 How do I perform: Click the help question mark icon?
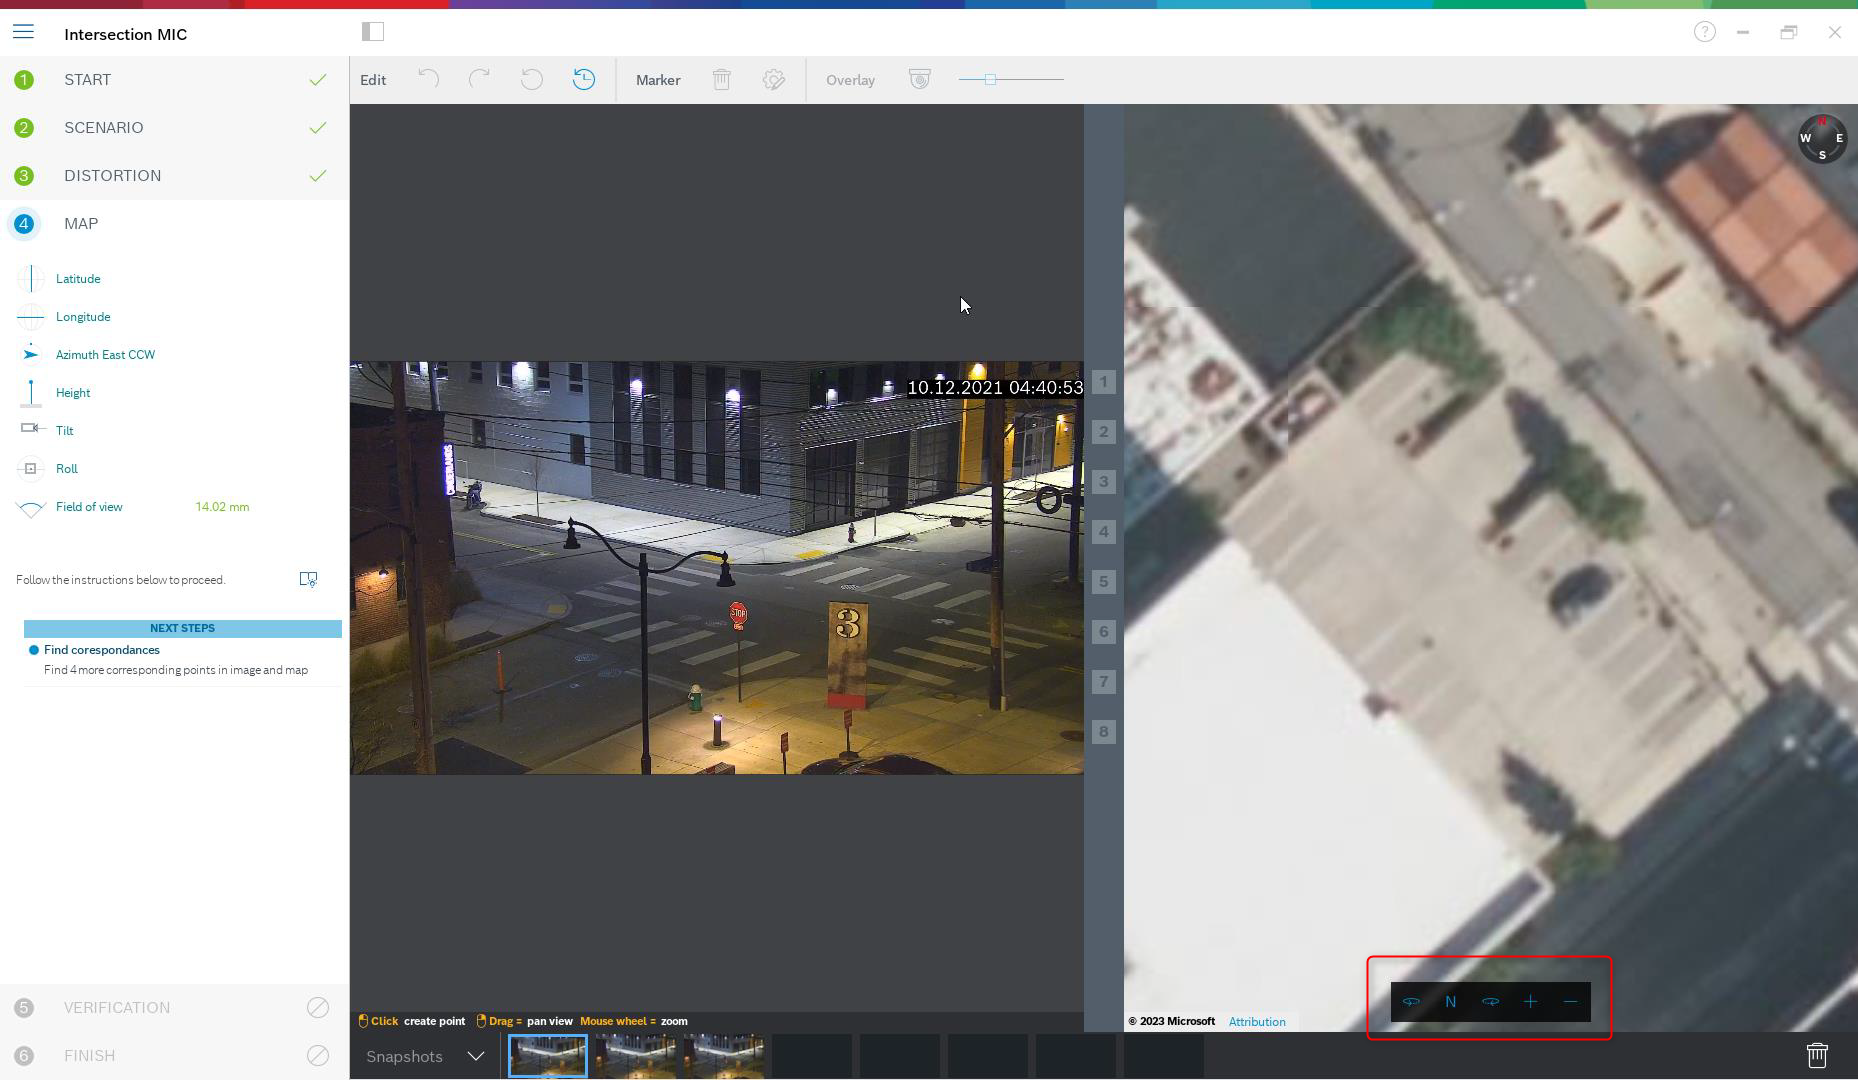coord(1704,32)
